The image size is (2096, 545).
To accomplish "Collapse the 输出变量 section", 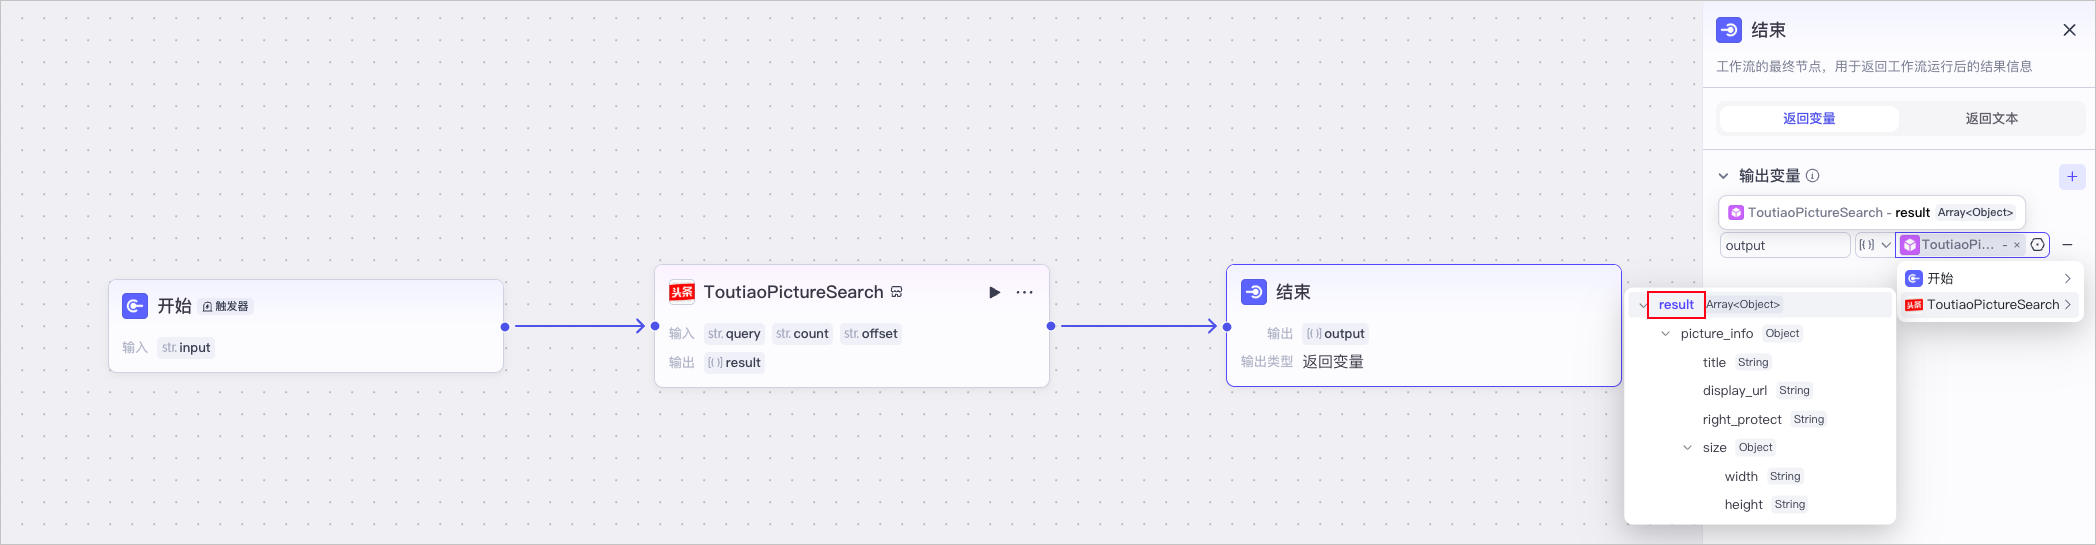I will [1723, 176].
